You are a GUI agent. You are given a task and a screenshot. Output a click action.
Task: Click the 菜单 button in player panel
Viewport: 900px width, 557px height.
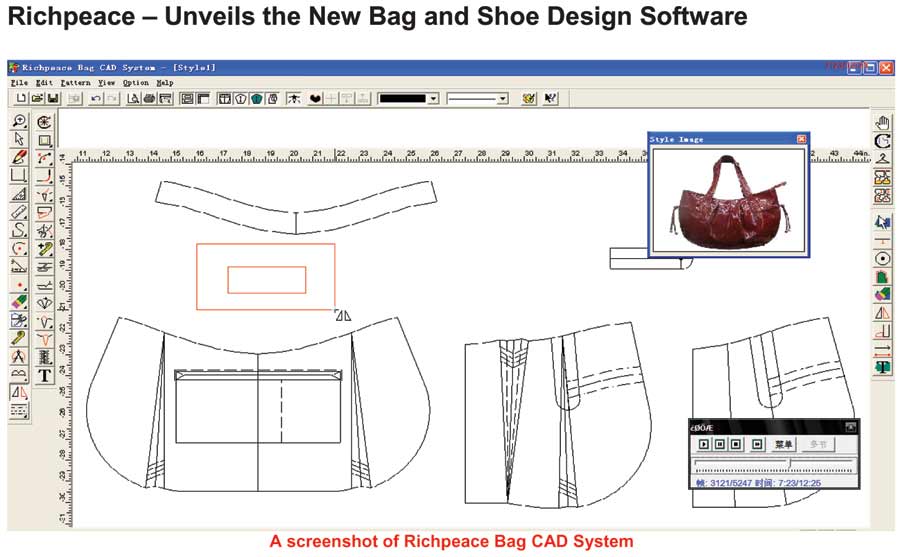(x=783, y=444)
